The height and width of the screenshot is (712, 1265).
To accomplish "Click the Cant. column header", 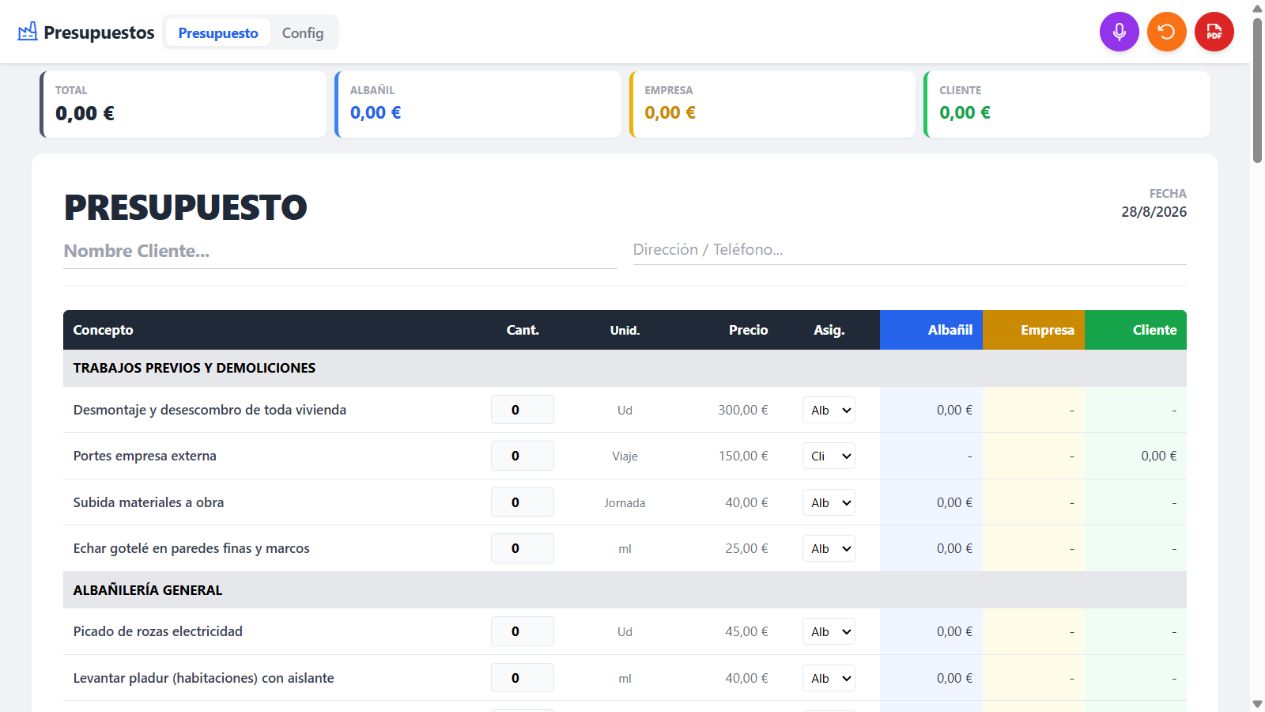I will point(522,330).
